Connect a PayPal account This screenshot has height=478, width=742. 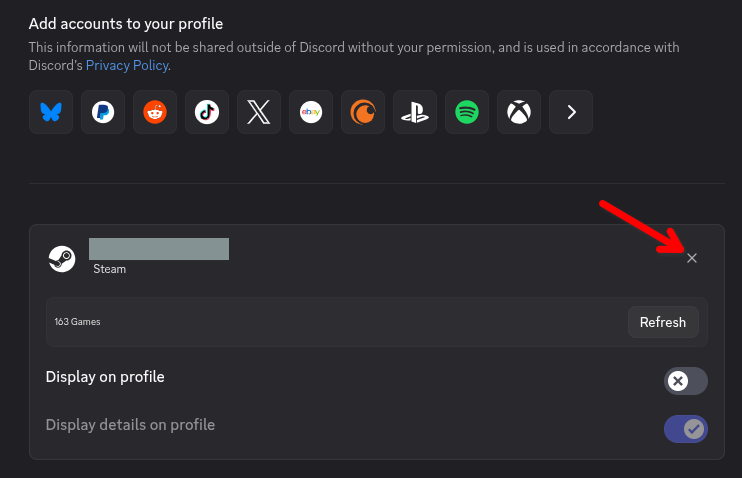click(x=103, y=112)
